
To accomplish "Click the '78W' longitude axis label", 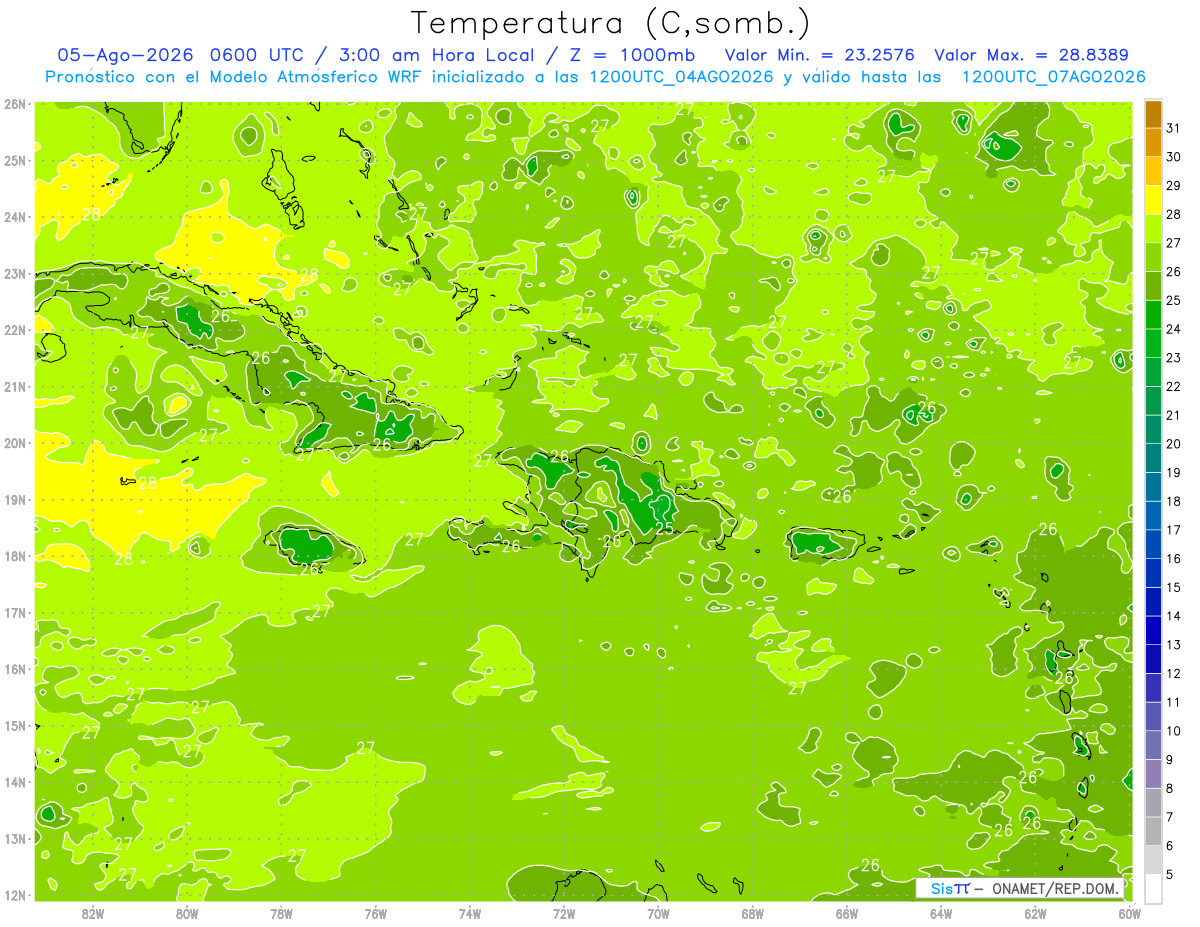I will click(281, 913).
